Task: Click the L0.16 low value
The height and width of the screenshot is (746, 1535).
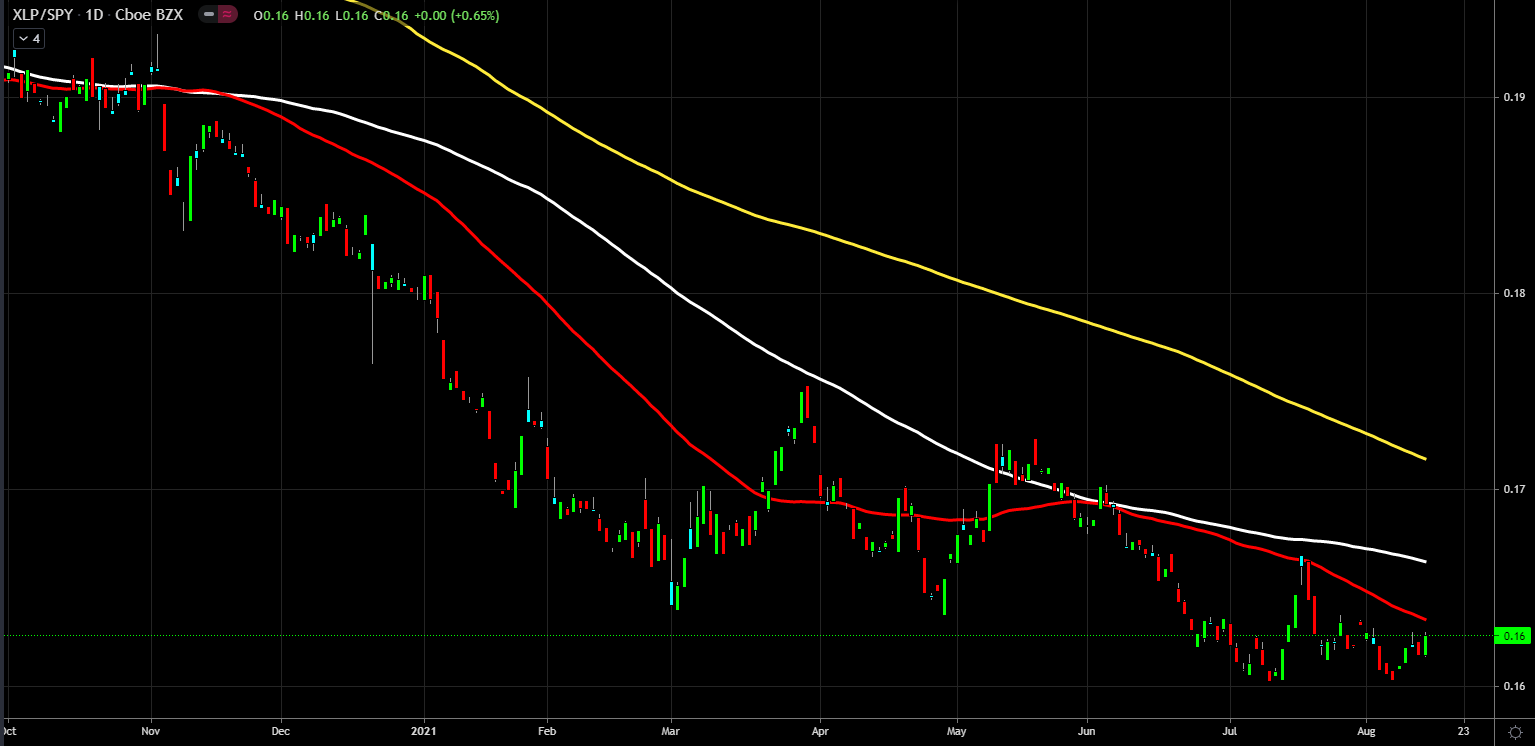Action: click(351, 16)
